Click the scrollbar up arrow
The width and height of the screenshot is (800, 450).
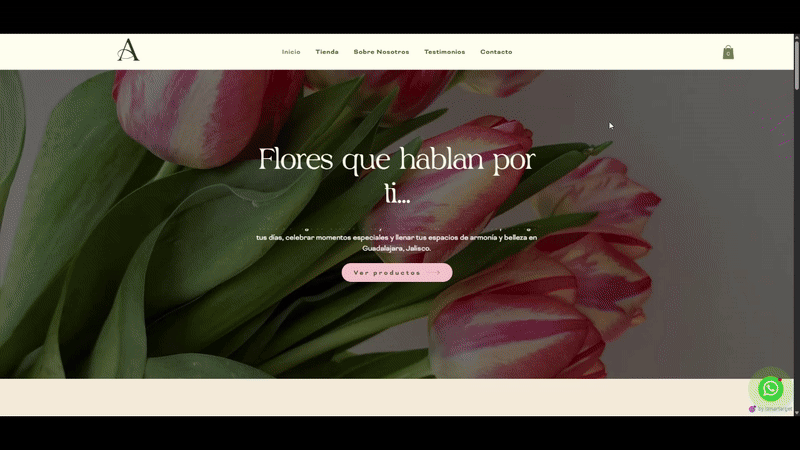pyautogui.click(x=797, y=37)
